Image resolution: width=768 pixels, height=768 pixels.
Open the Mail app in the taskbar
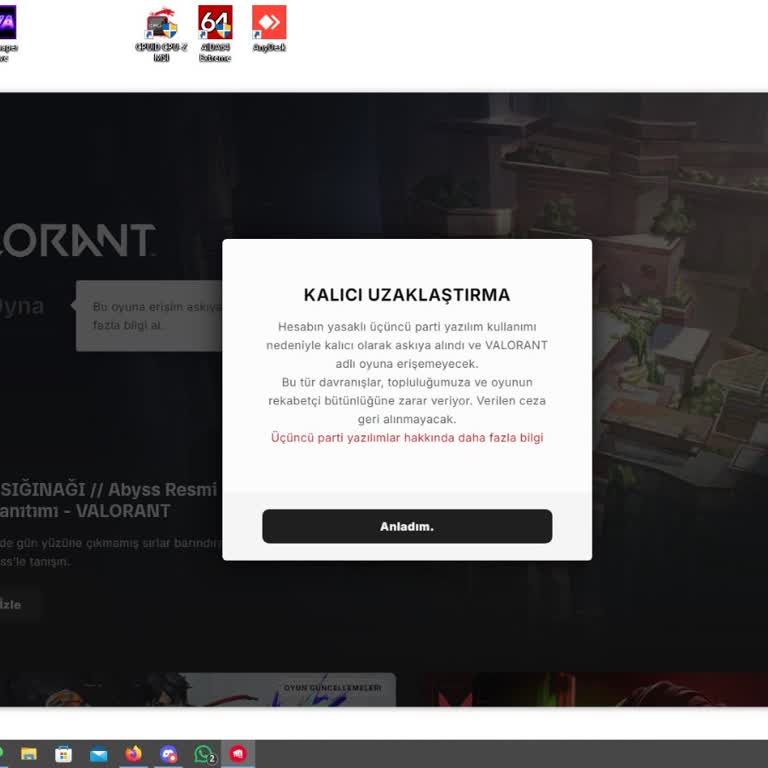98,754
